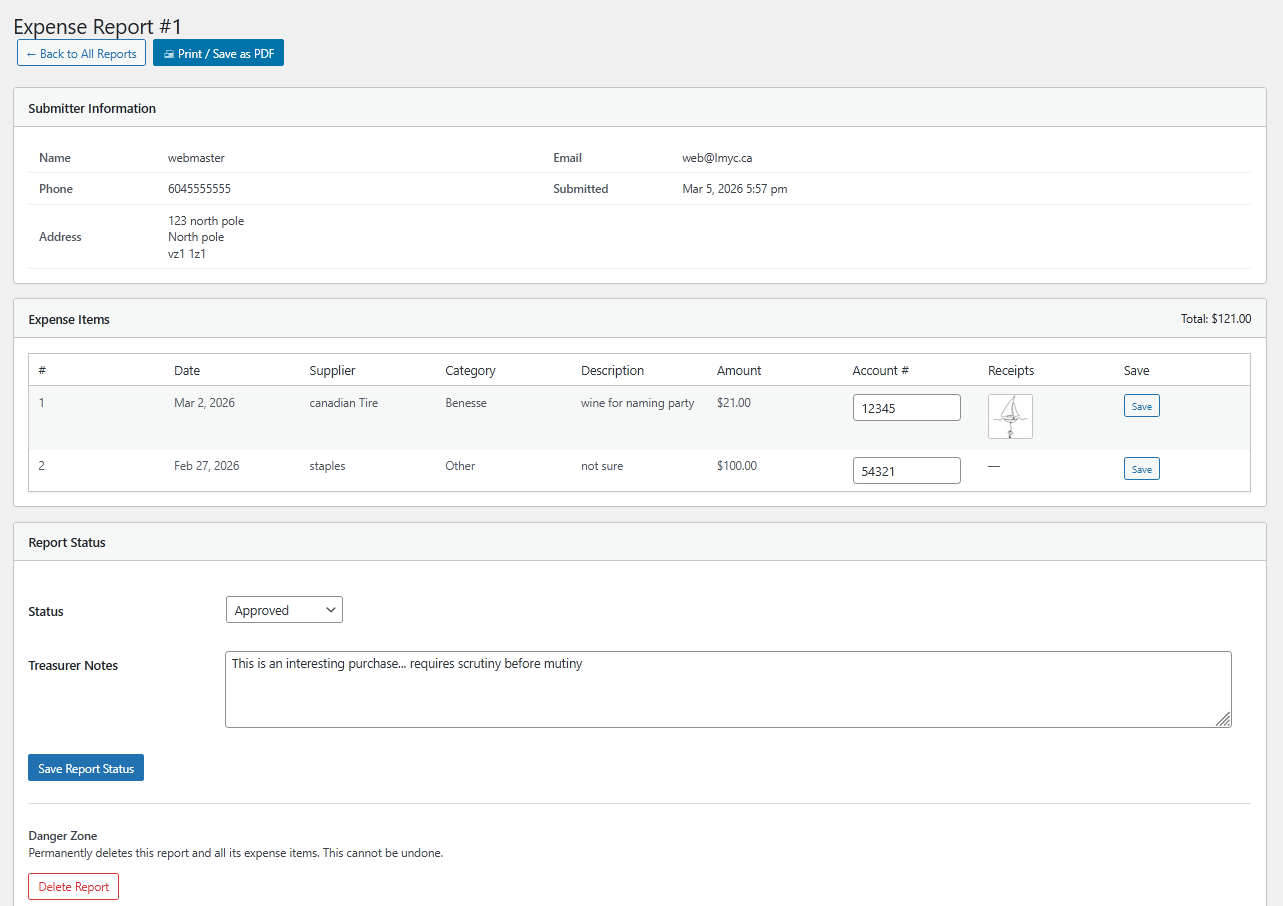The height and width of the screenshot is (906, 1283).
Task: Open the Status dropdown showing Approved
Action: pyautogui.click(x=284, y=610)
